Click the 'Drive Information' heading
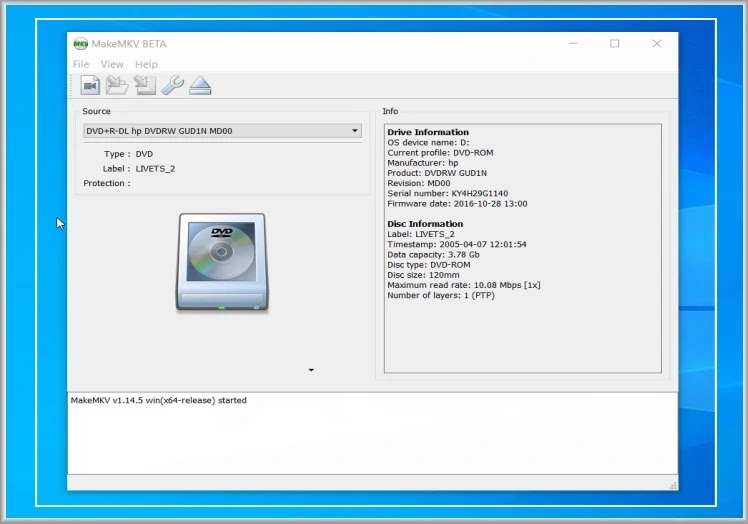Screen dimensions: 748x524 pos(428,132)
